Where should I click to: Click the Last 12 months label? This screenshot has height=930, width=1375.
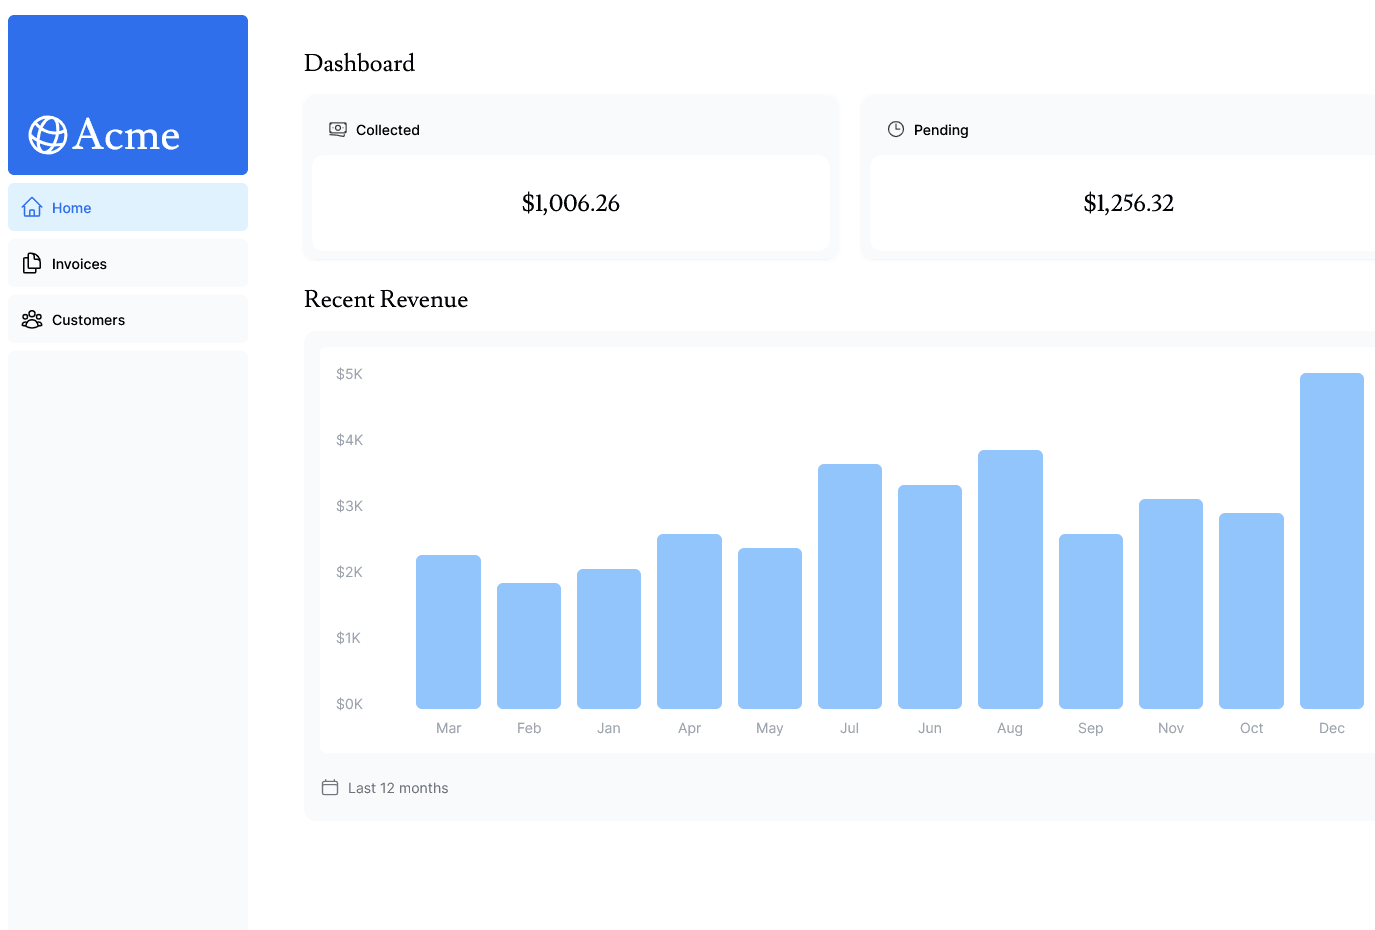pyautogui.click(x=398, y=788)
